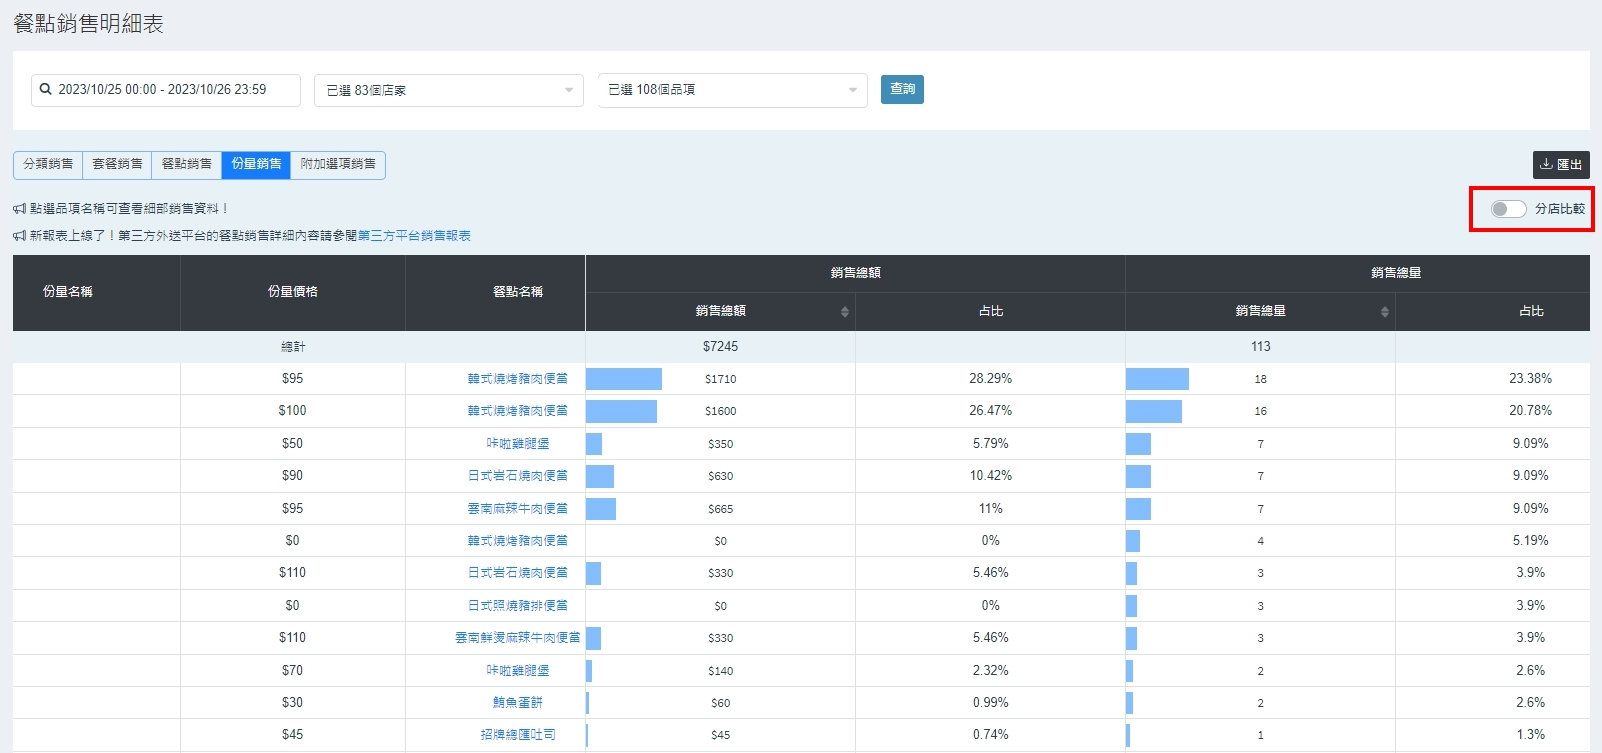This screenshot has height=753, width=1602.
Task: Select the 附加選項銷售 tab
Action: tap(338, 164)
